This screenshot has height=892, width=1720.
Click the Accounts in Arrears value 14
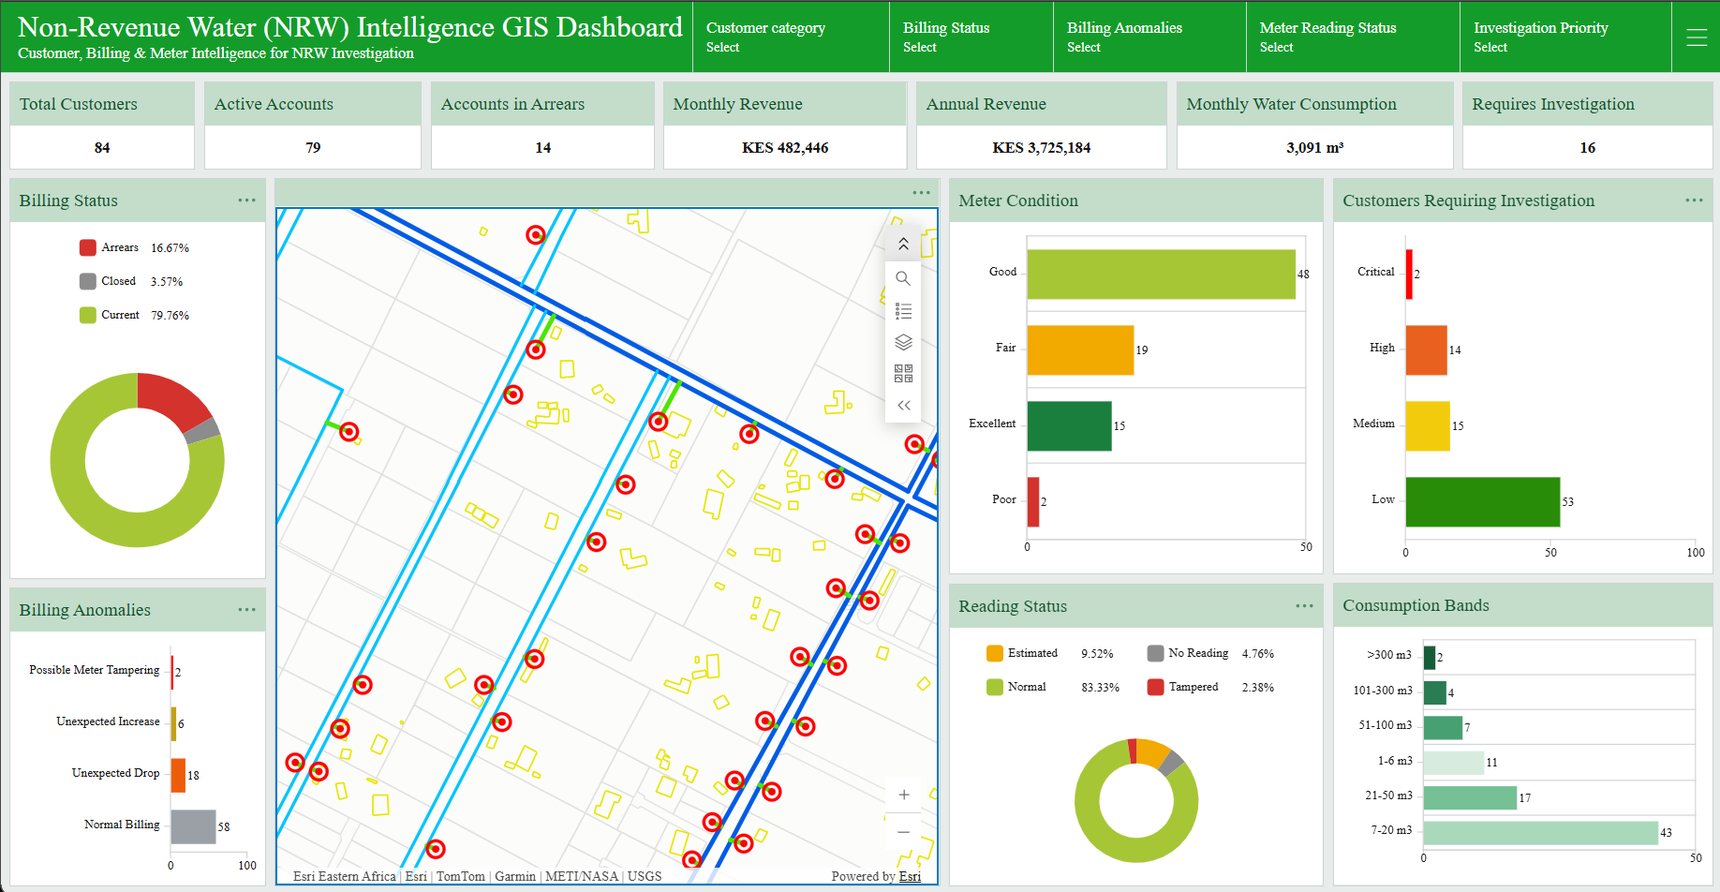click(x=543, y=147)
